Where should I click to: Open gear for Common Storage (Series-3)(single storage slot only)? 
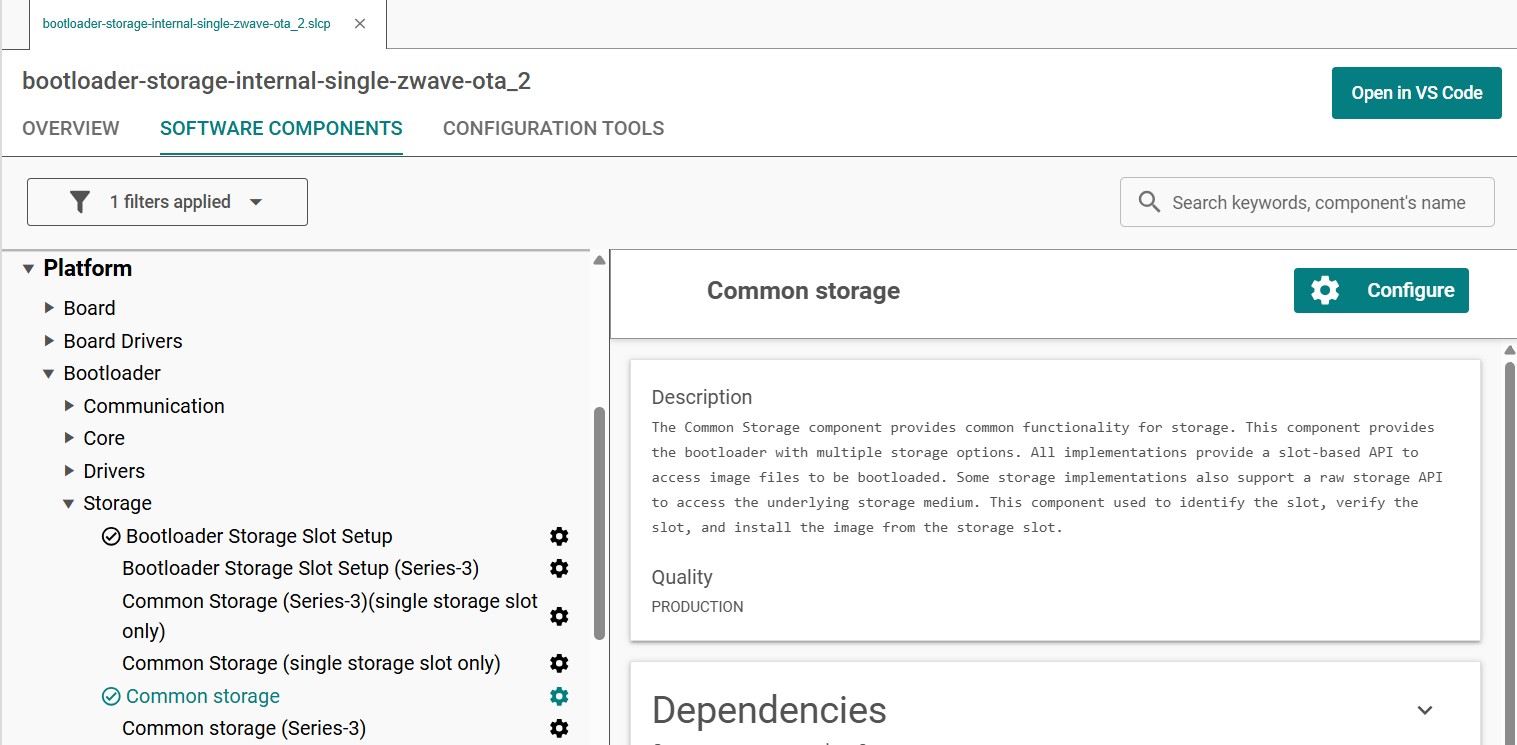click(x=559, y=616)
